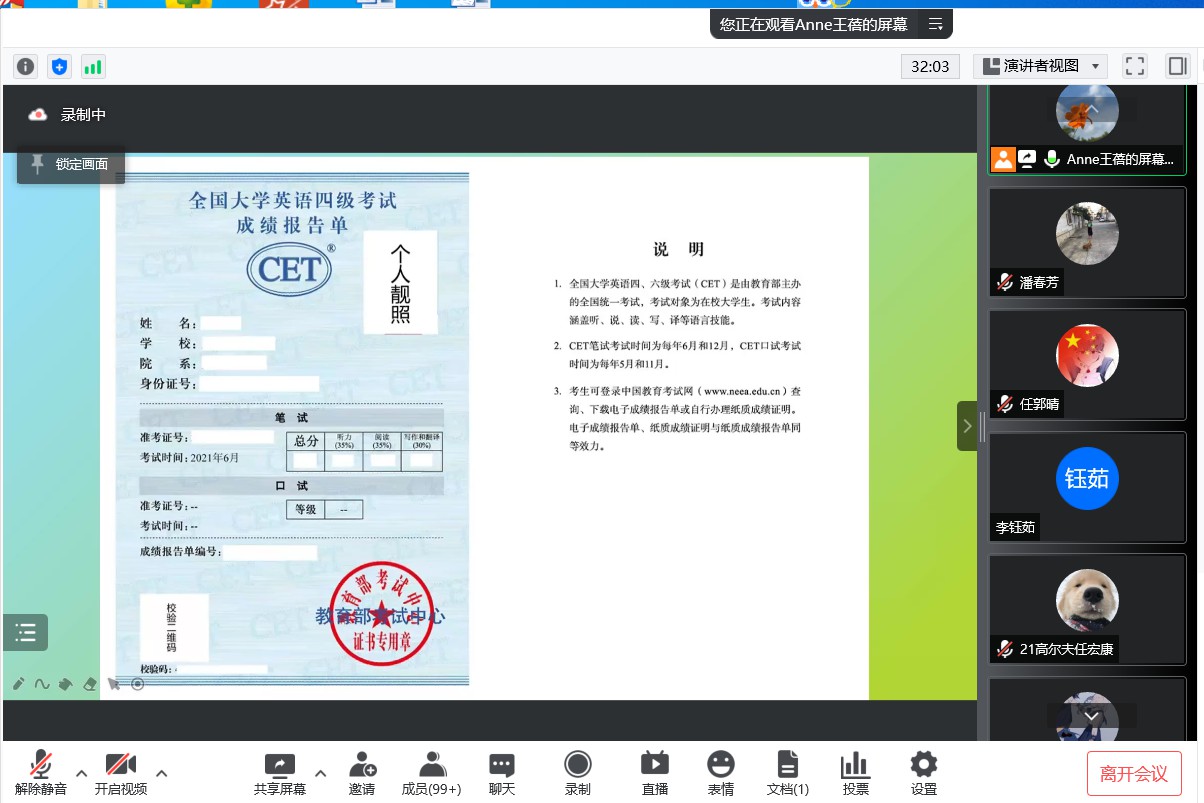Open 投票 polls from the toolbar
The width and height of the screenshot is (1204, 803).
(855, 772)
